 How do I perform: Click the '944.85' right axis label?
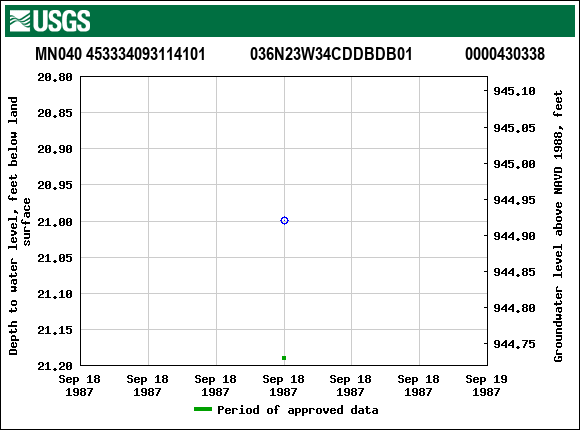coord(515,272)
